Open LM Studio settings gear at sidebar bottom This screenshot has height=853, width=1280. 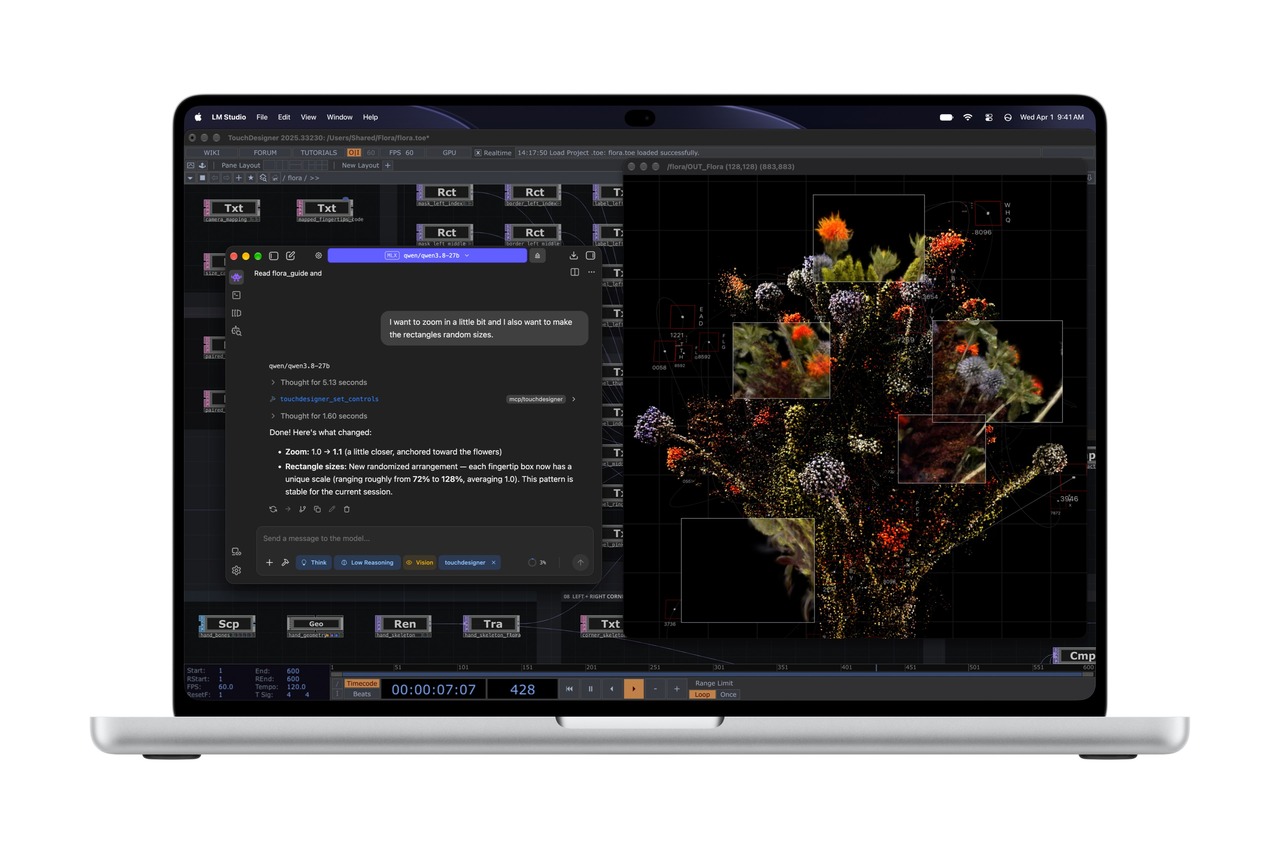[236, 571]
